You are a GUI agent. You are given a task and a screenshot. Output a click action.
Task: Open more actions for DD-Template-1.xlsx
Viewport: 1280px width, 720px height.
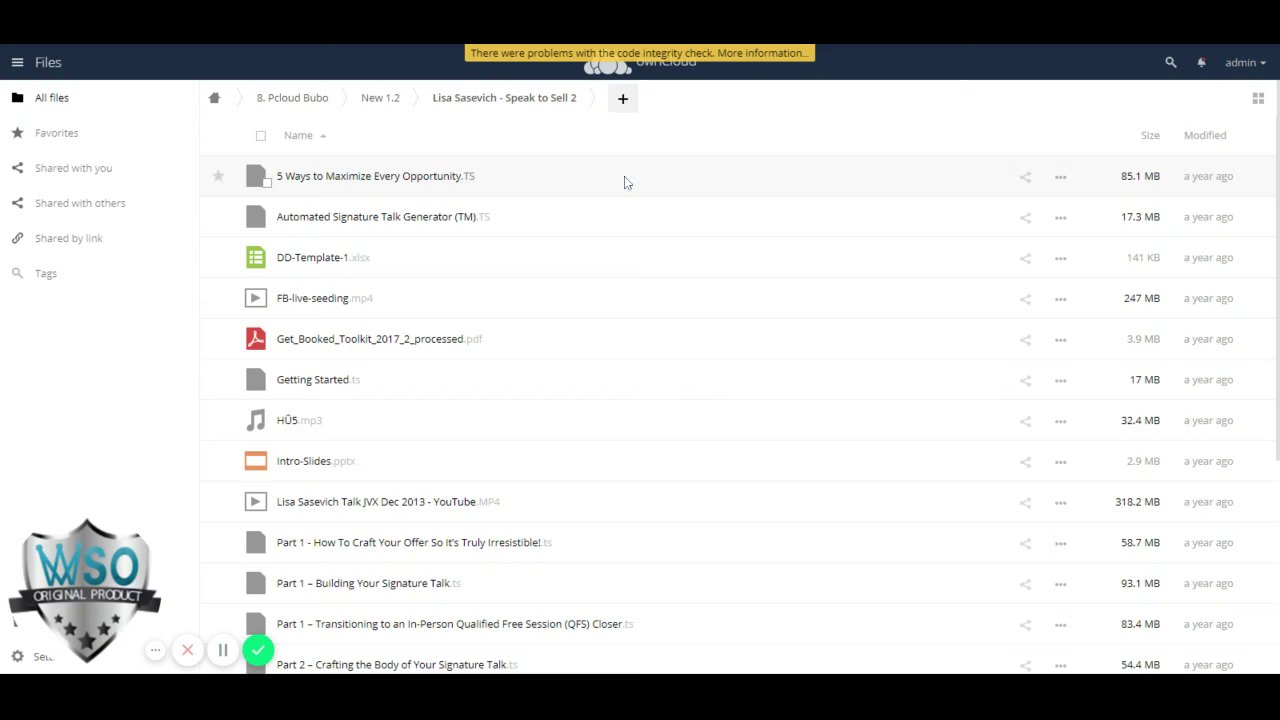coord(1060,258)
